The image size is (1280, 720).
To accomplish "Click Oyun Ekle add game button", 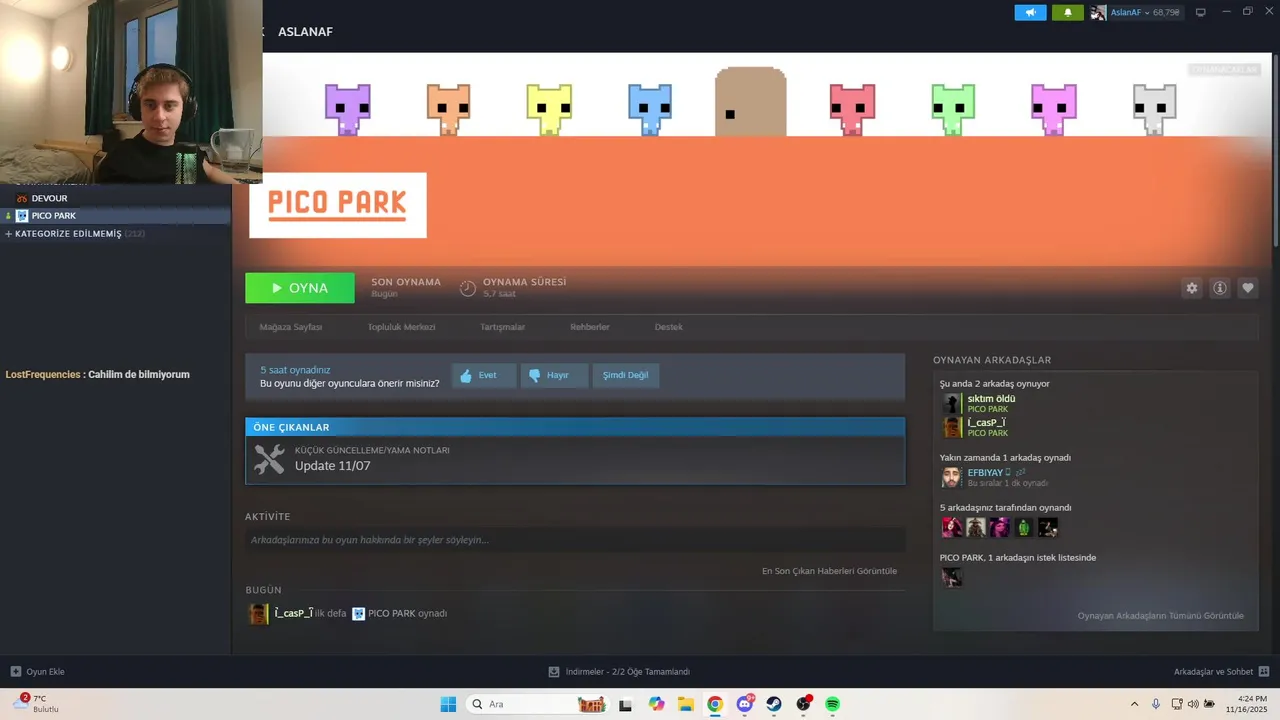I will 37,672.
